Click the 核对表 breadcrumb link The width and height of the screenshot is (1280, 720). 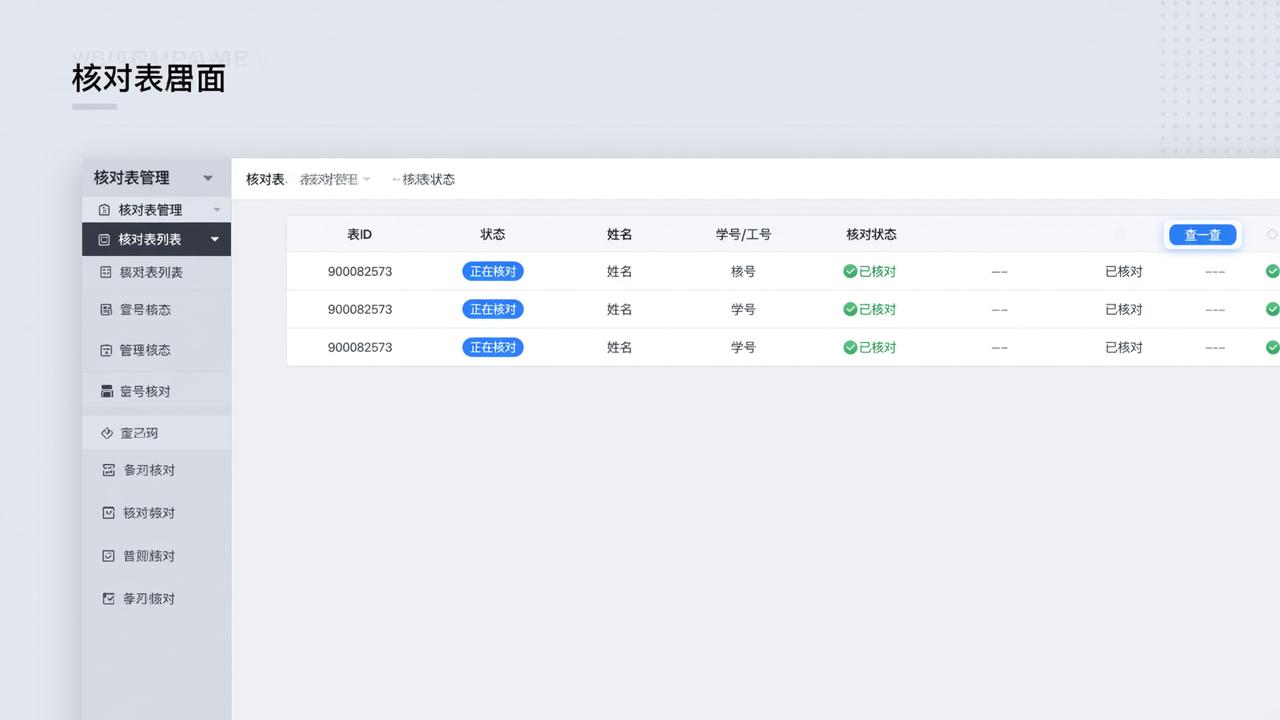click(265, 180)
